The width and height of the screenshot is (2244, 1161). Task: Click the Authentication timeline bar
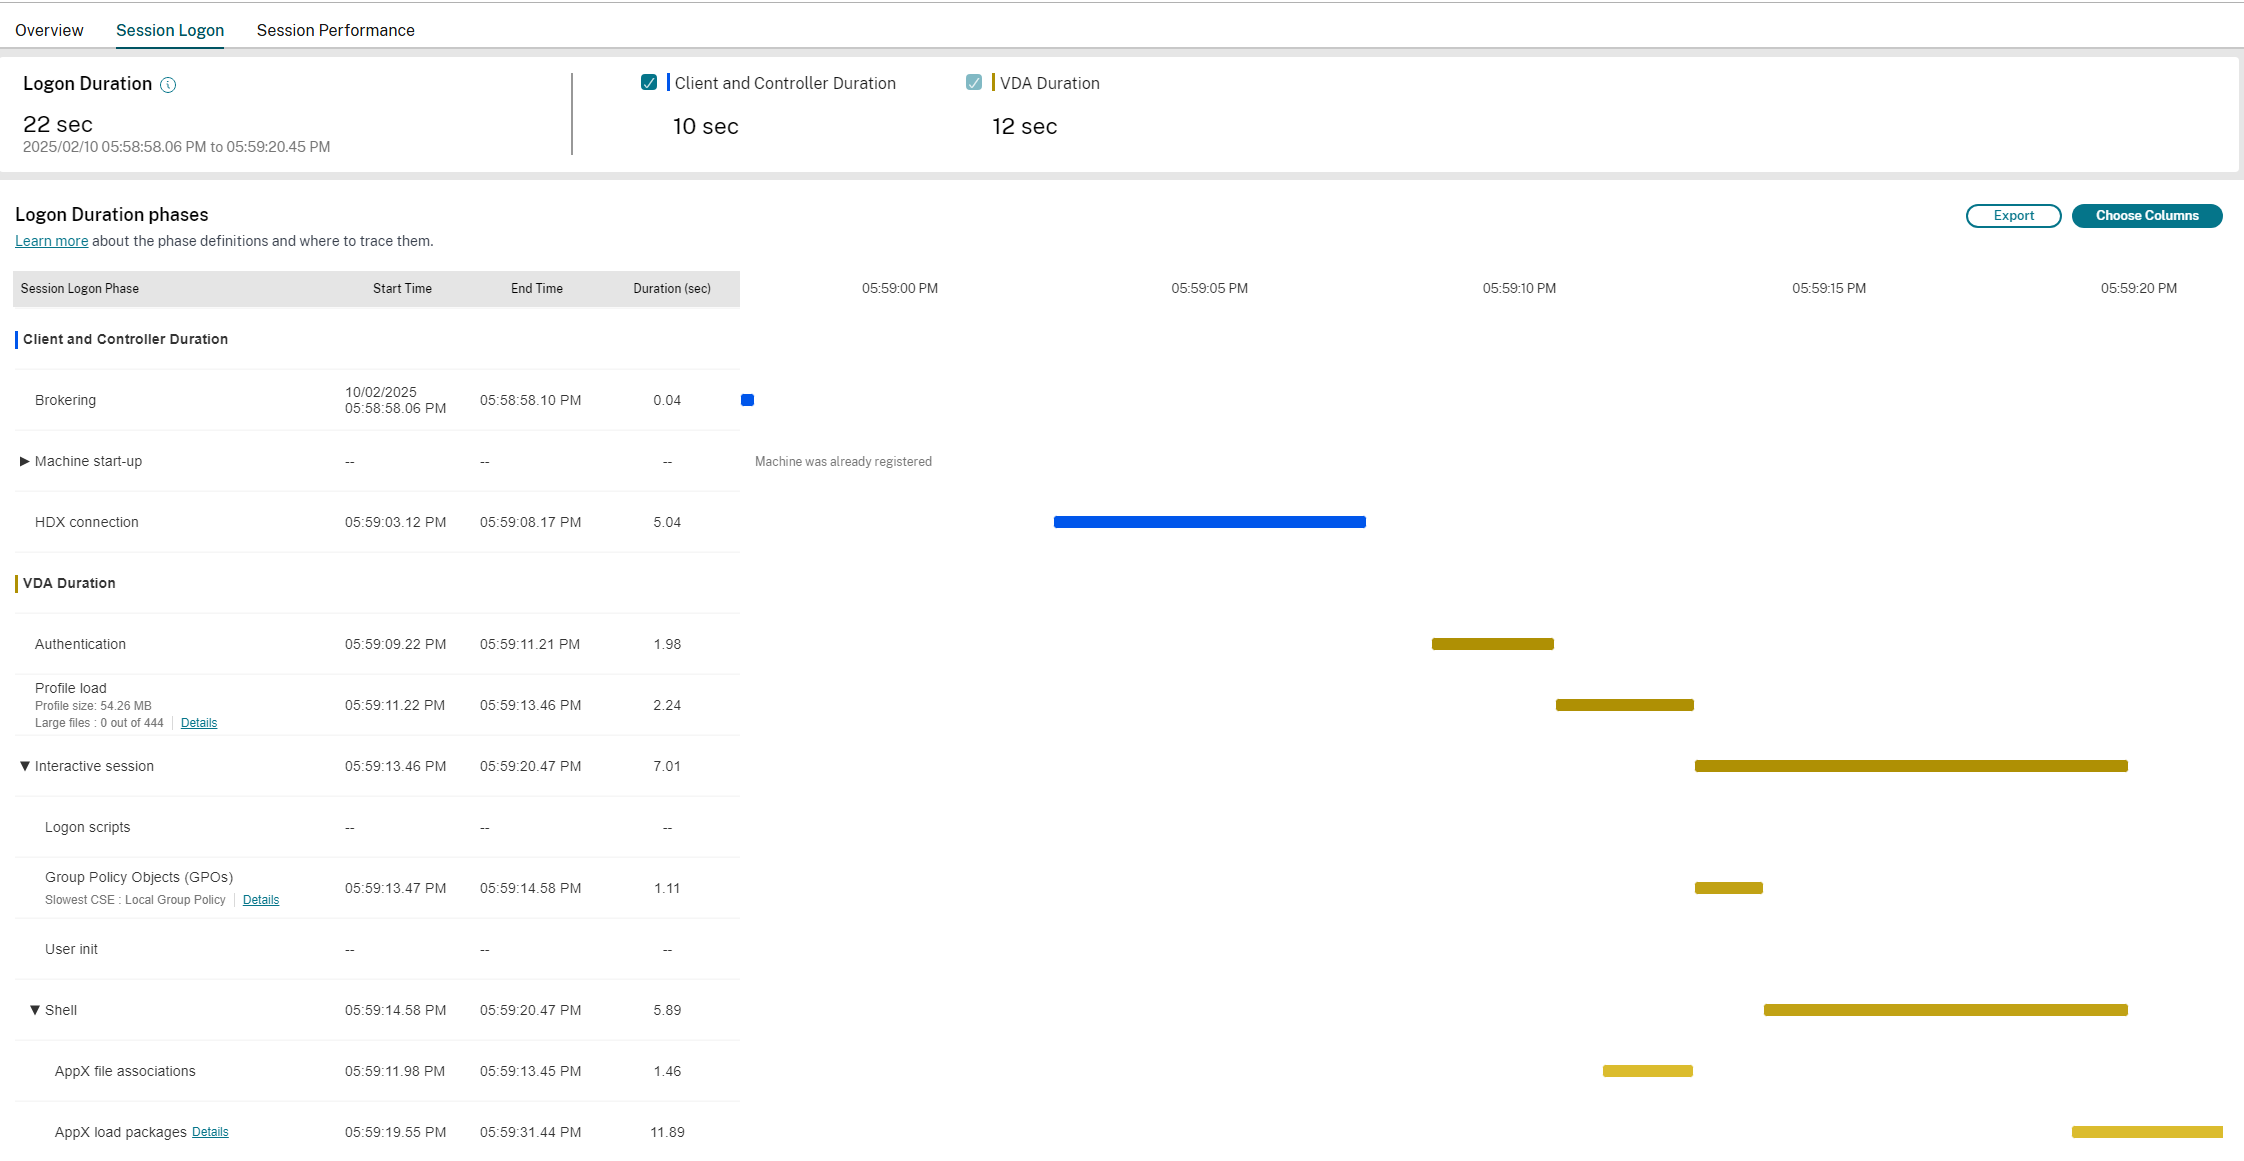click(1492, 644)
